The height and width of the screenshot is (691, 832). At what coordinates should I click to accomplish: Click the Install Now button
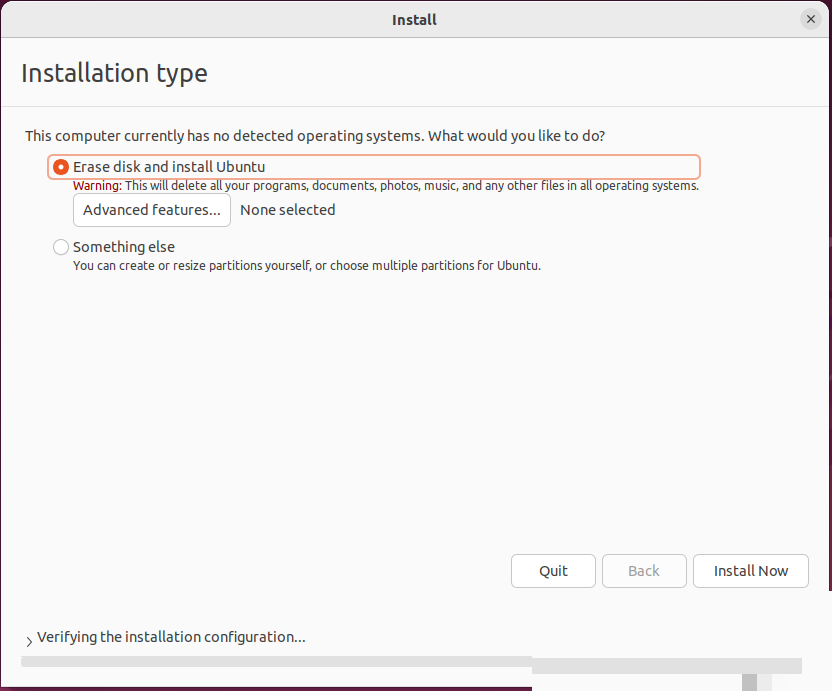coord(751,571)
